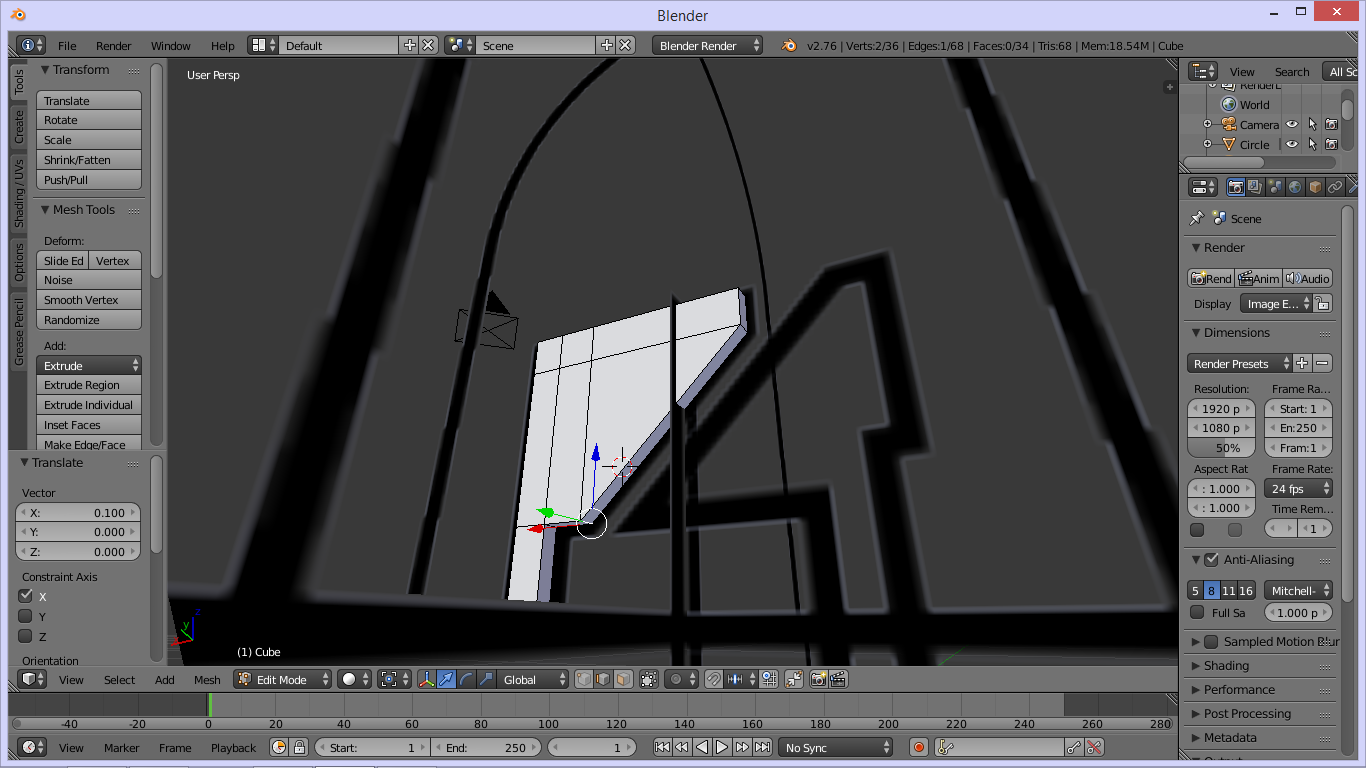Play animation forward in timeline

tap(722, 747)
